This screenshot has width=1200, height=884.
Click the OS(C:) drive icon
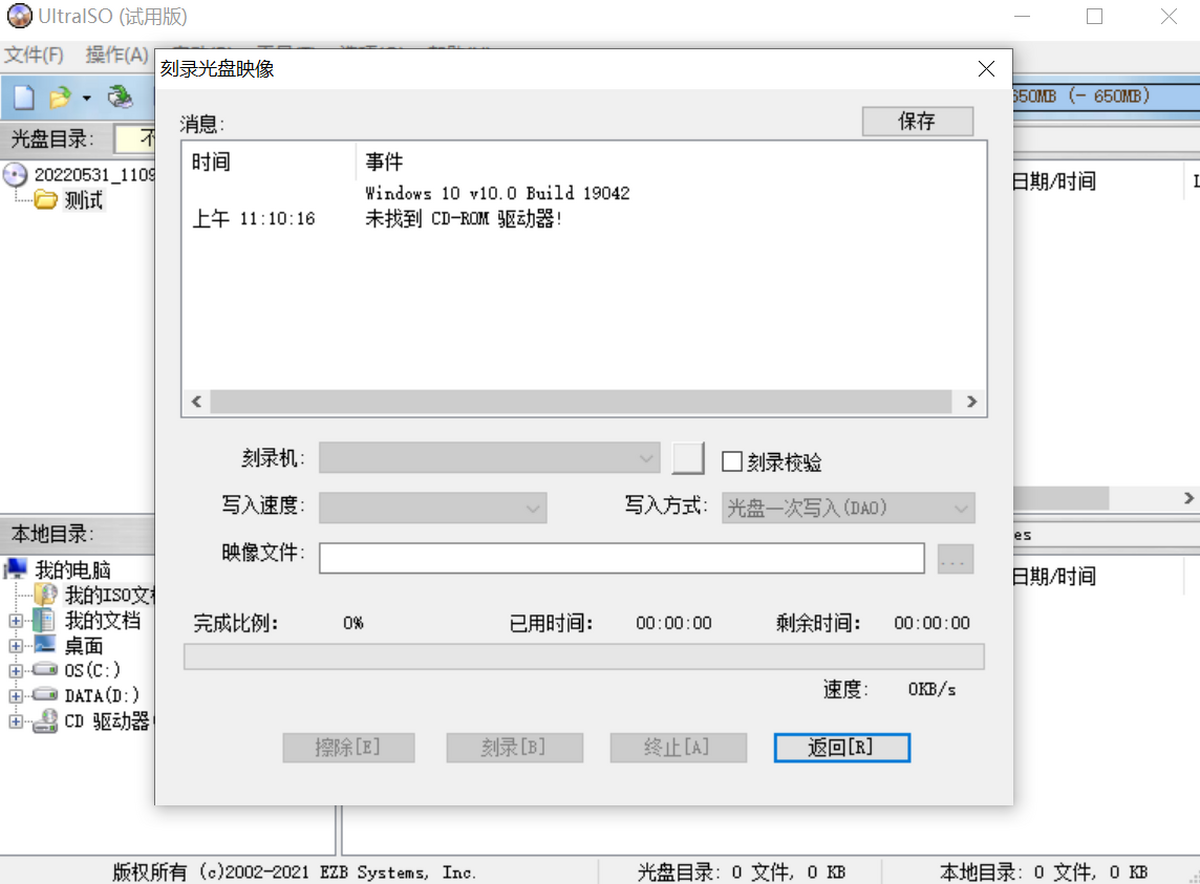(45, 670)
